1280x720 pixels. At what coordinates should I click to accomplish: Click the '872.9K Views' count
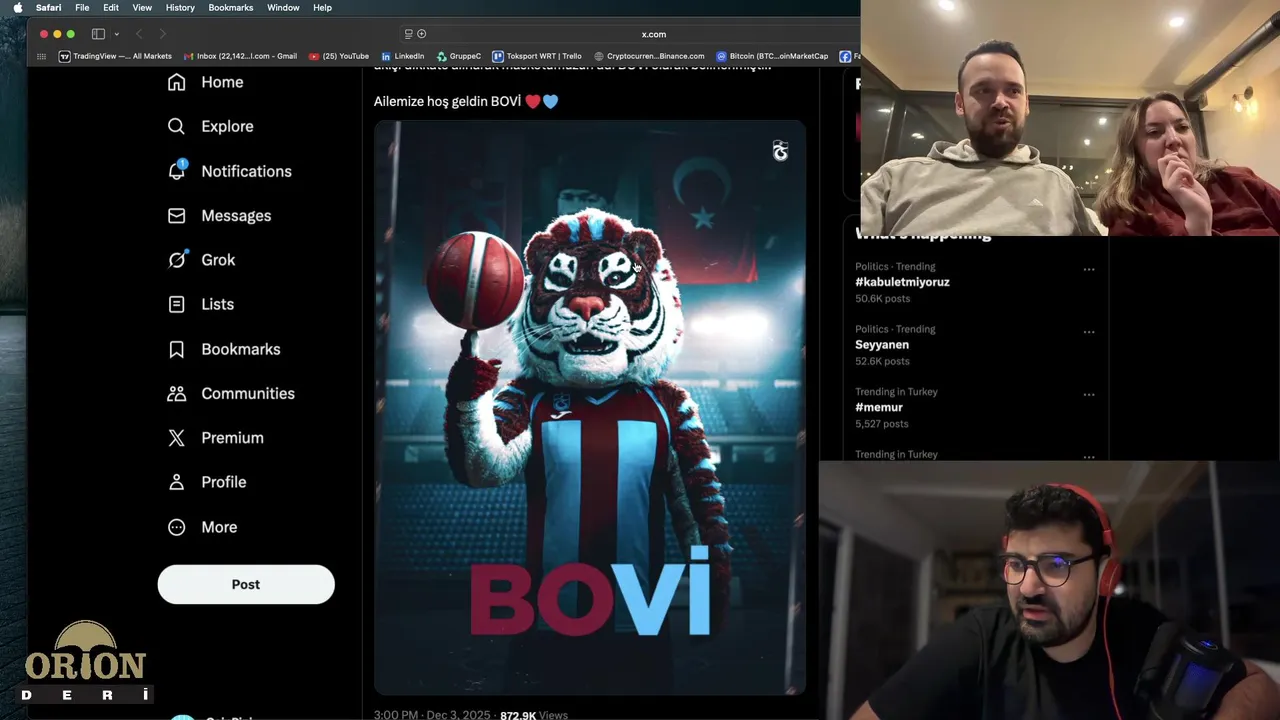[x=534, y=715]
